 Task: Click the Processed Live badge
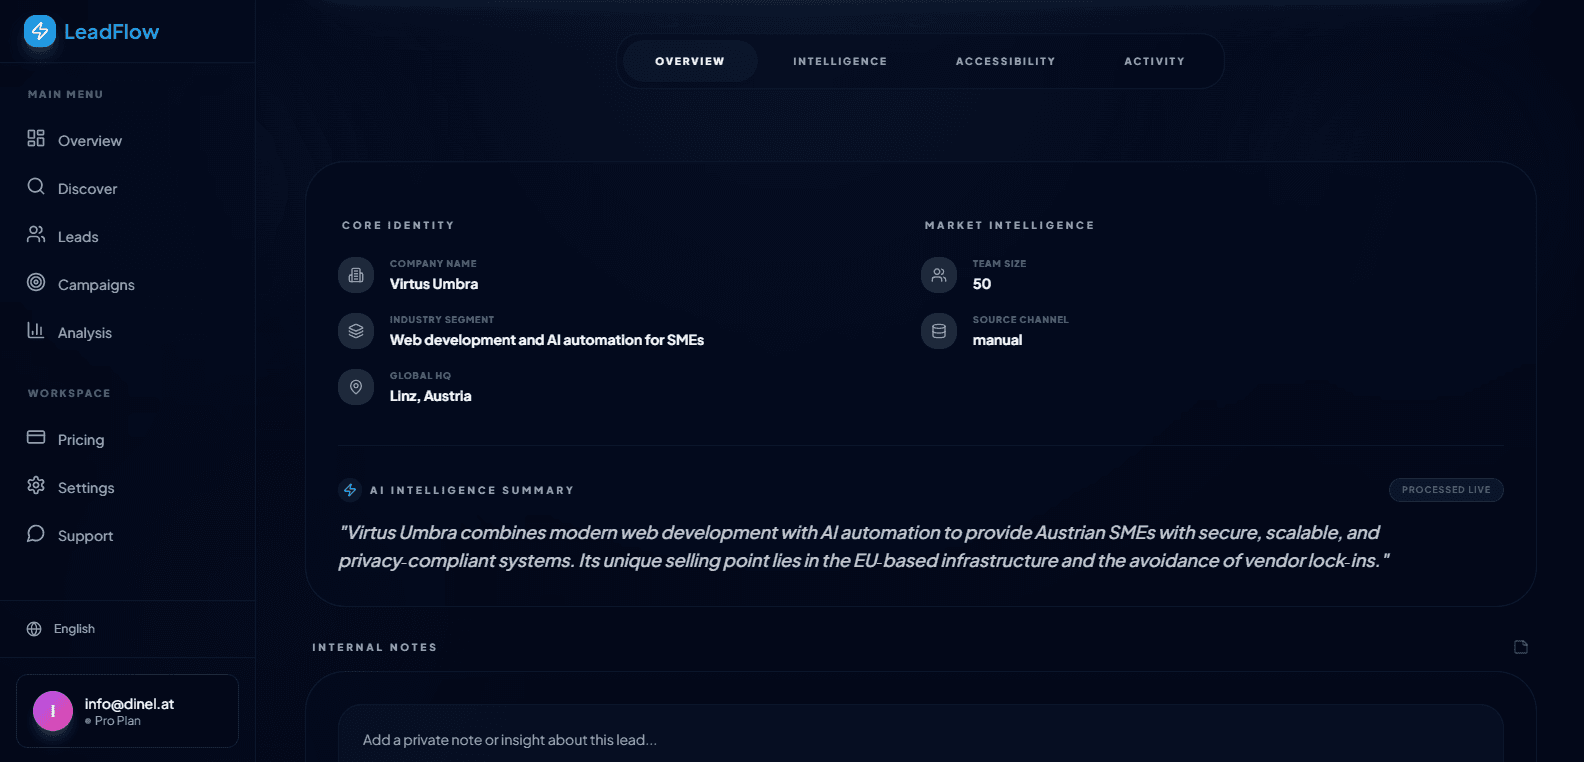pyautogui.click(x=1445, y=490)
